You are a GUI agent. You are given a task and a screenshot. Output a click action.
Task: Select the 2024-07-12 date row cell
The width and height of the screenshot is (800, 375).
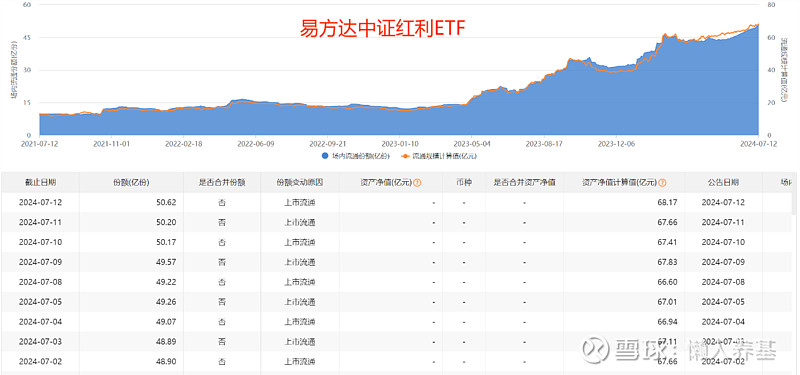[x=41, y=203]
